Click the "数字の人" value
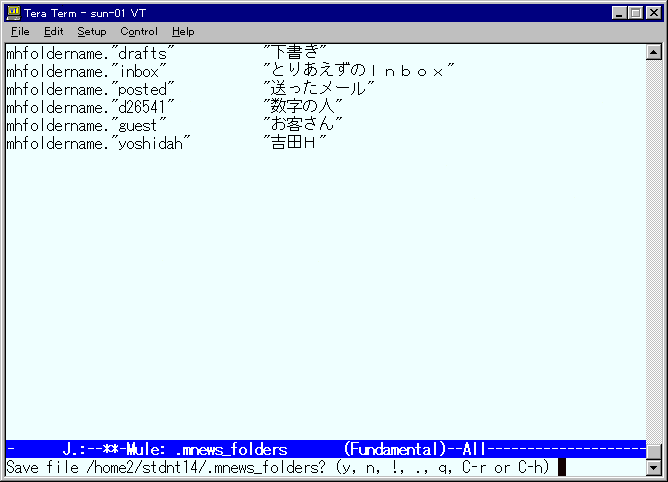Screen dimensions: 668x482 tap(302, 106)
